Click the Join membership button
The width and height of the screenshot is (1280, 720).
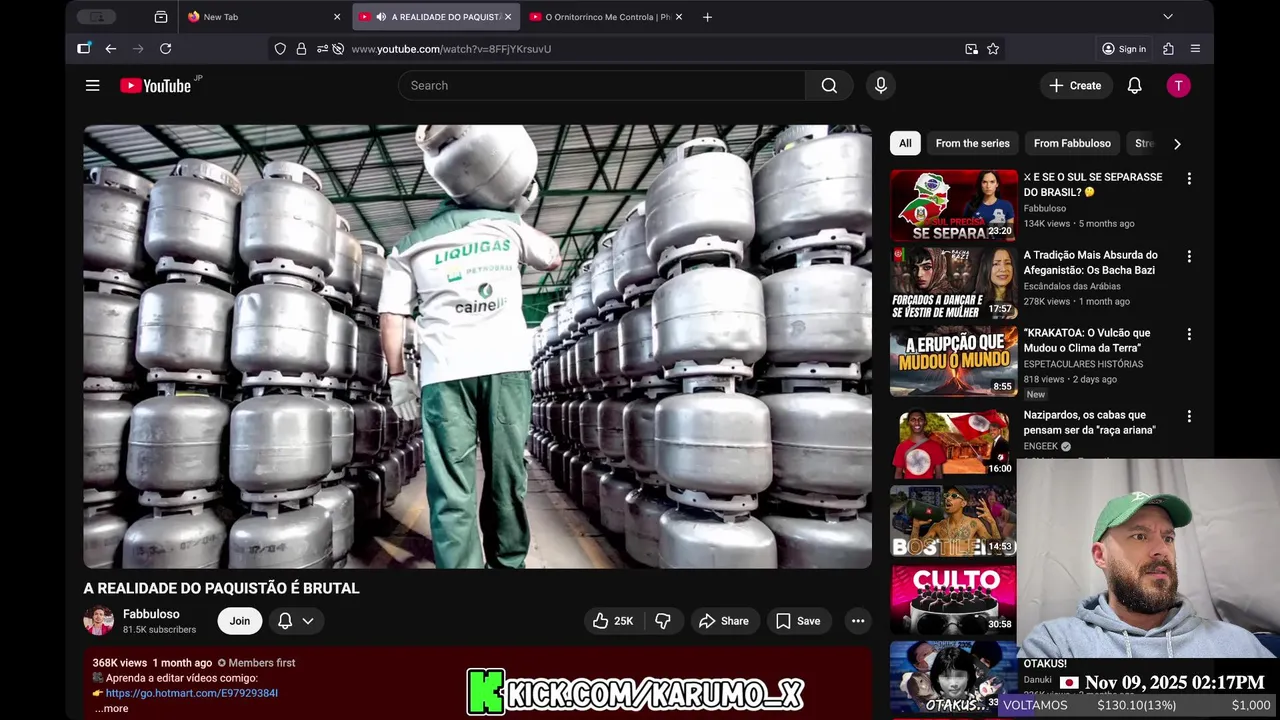pyautogui.click(x=240, y=621)
